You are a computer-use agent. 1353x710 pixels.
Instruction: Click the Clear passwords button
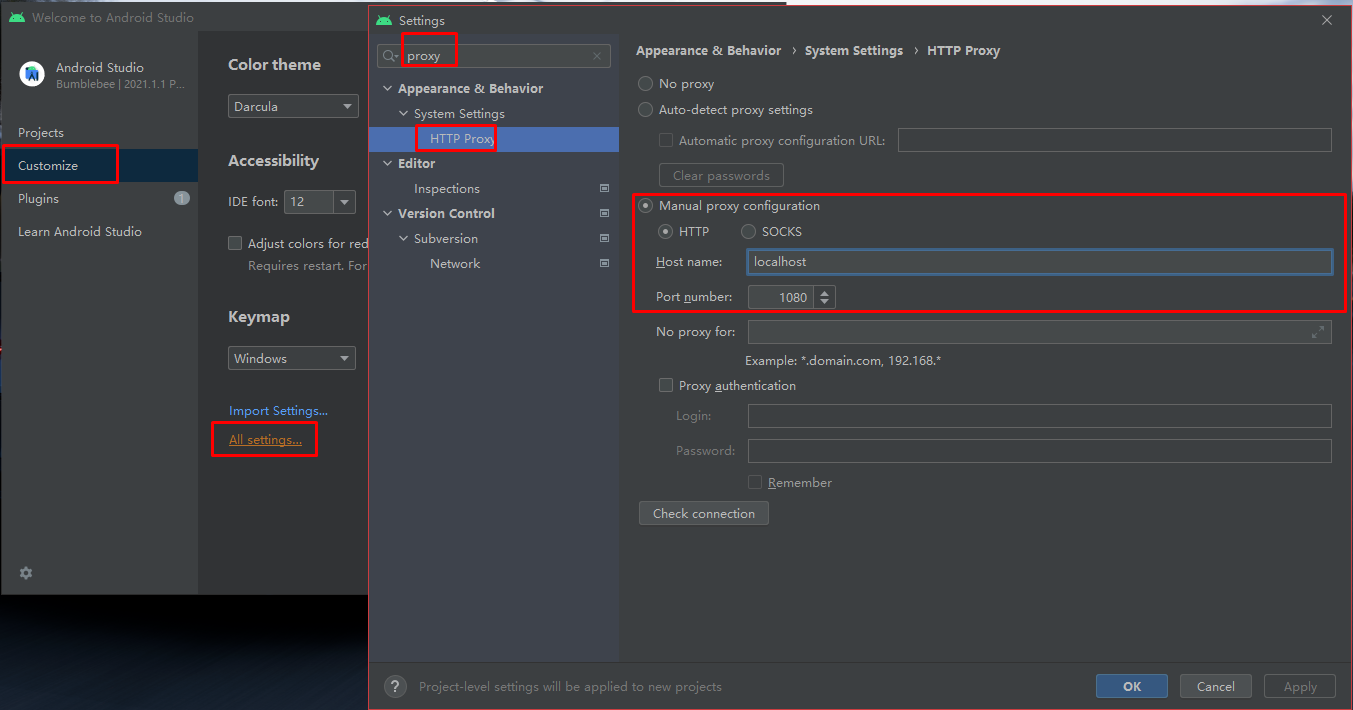click(x=721, y=175)
